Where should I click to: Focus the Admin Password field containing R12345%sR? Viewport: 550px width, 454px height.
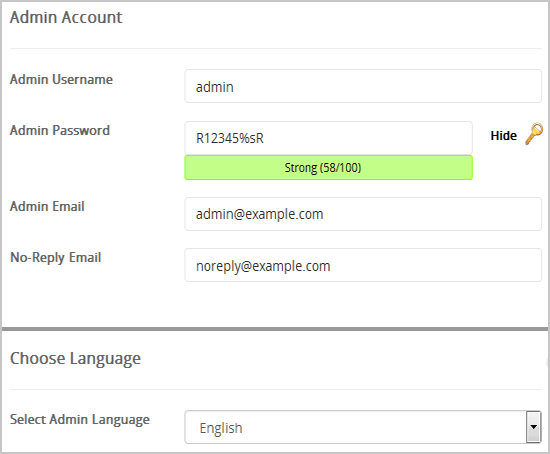click(328, 138)
